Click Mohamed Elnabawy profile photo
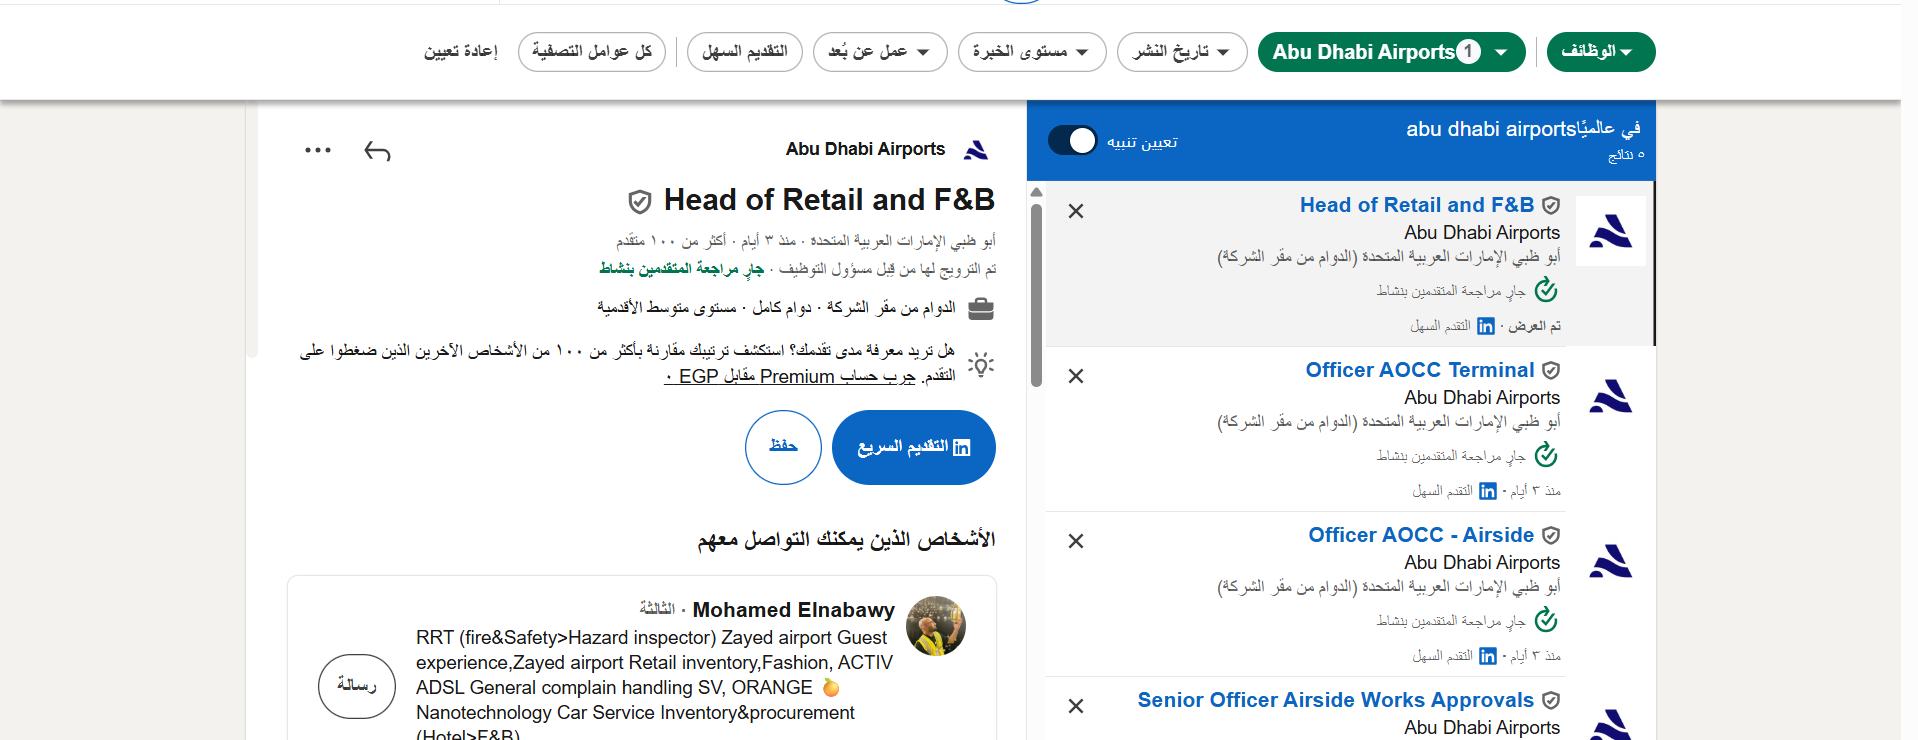The image size is (1918, 740). [936, 626]
